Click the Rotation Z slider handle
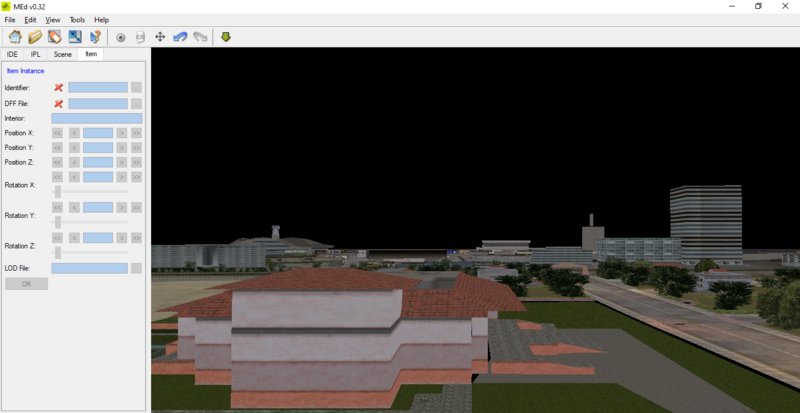The image size is (800, 413). click(58, 253)
